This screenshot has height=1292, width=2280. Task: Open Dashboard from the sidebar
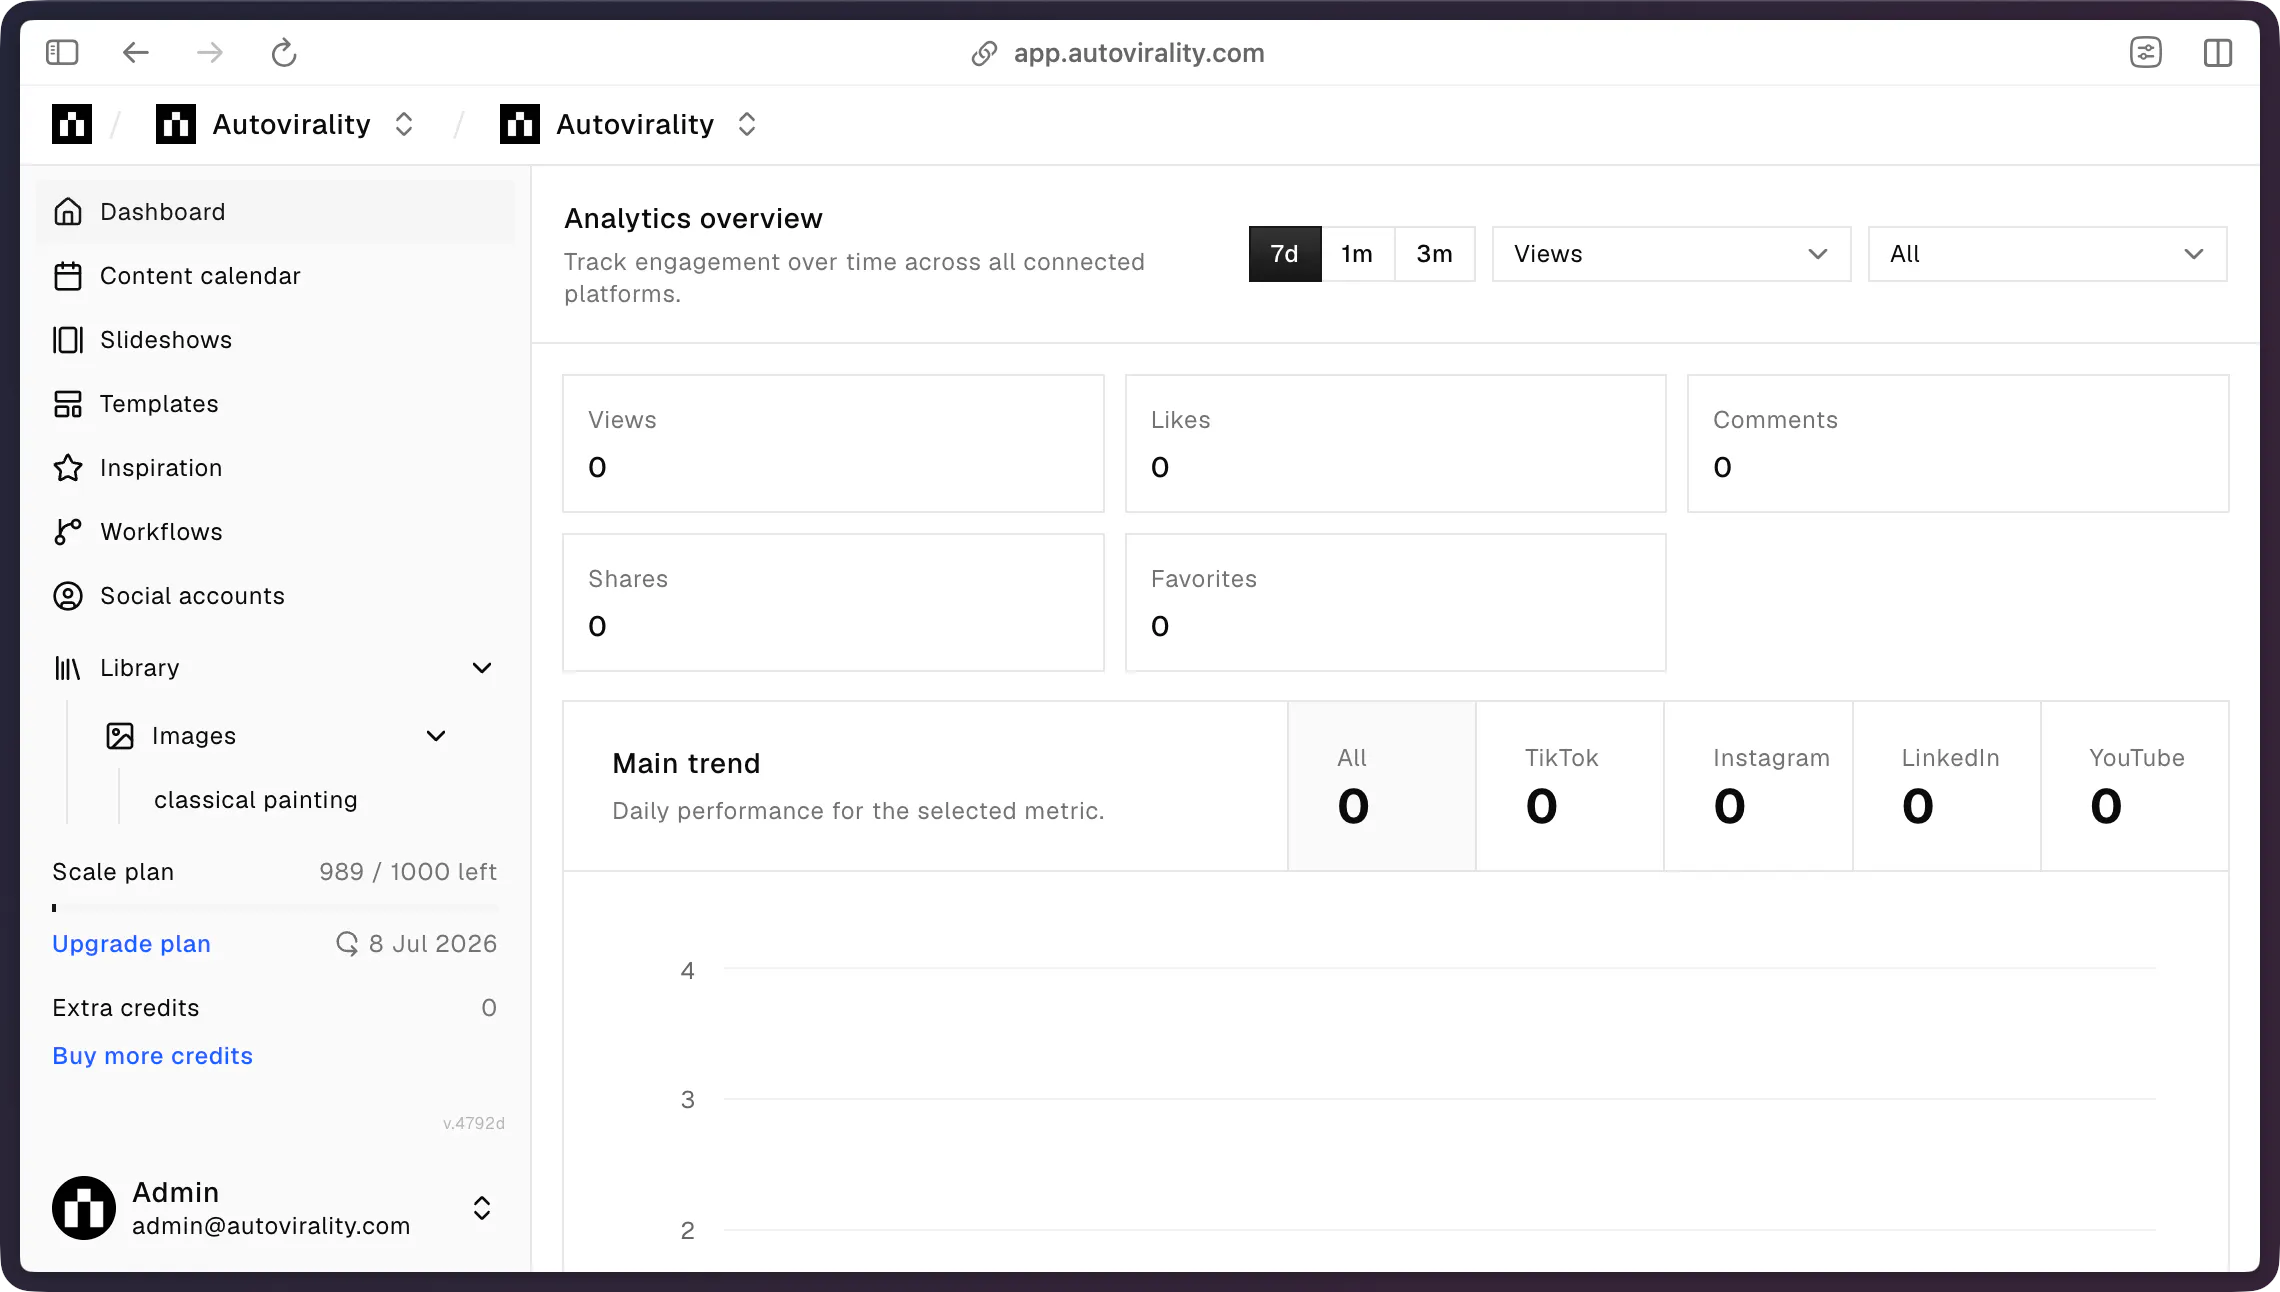tap(275, 212)
